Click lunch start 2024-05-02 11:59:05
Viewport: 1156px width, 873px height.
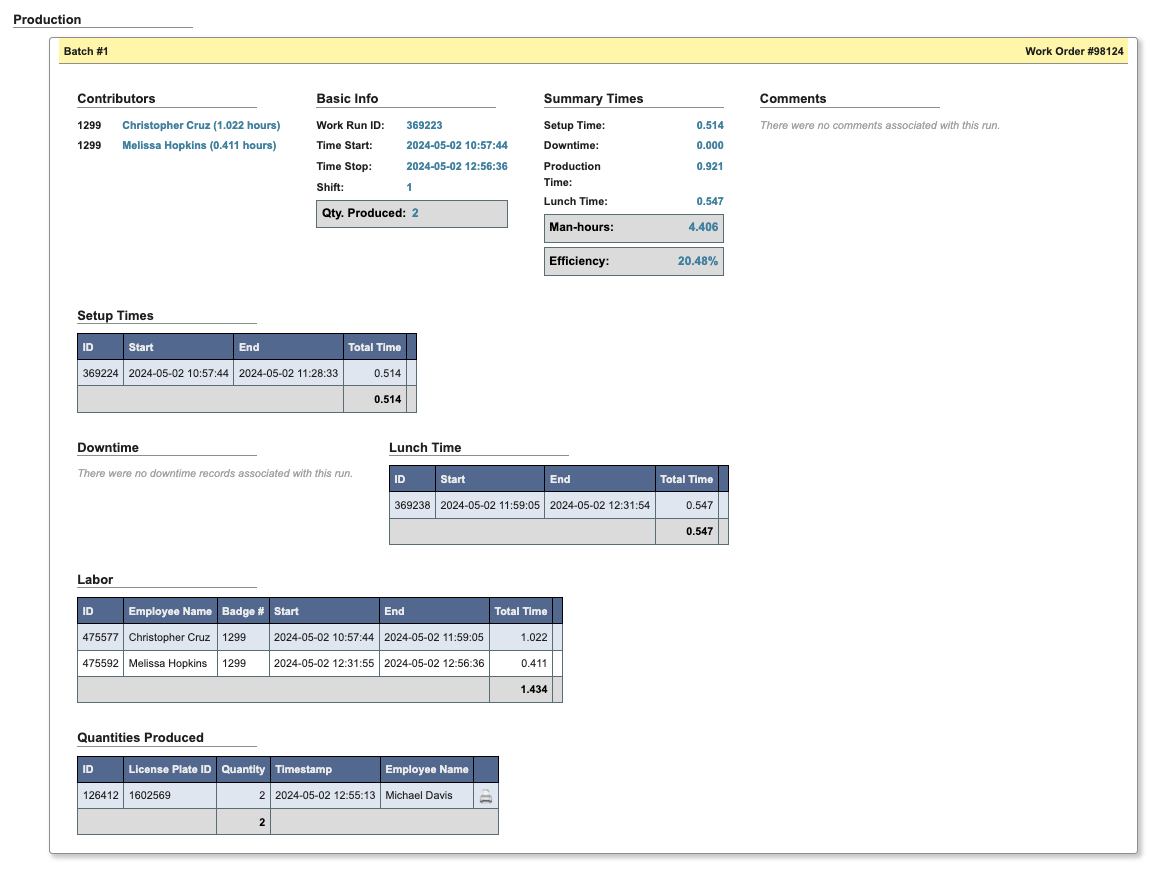[x=490, y=505]
